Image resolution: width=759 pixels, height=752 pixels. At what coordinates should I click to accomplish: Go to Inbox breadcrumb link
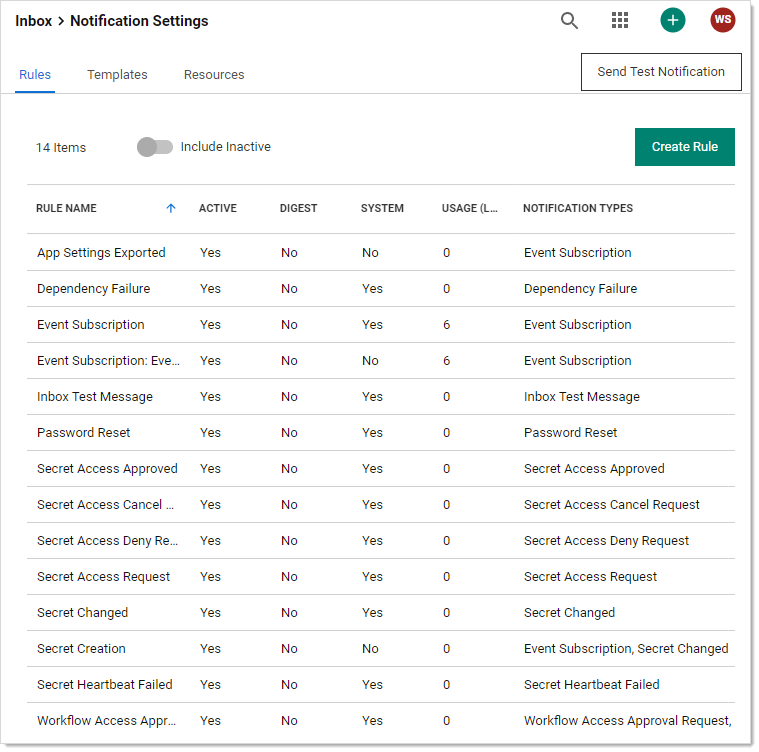pyautogui.click(x=33, y=21)
